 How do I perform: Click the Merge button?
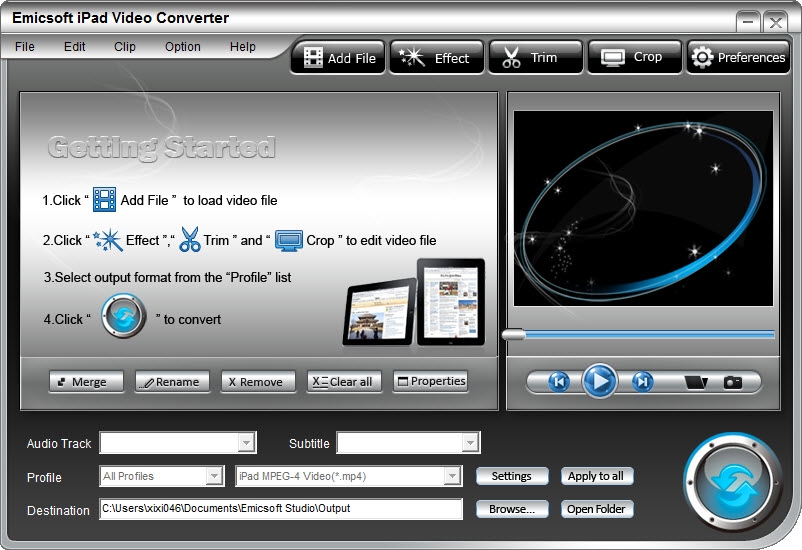[x=86, y=382]
